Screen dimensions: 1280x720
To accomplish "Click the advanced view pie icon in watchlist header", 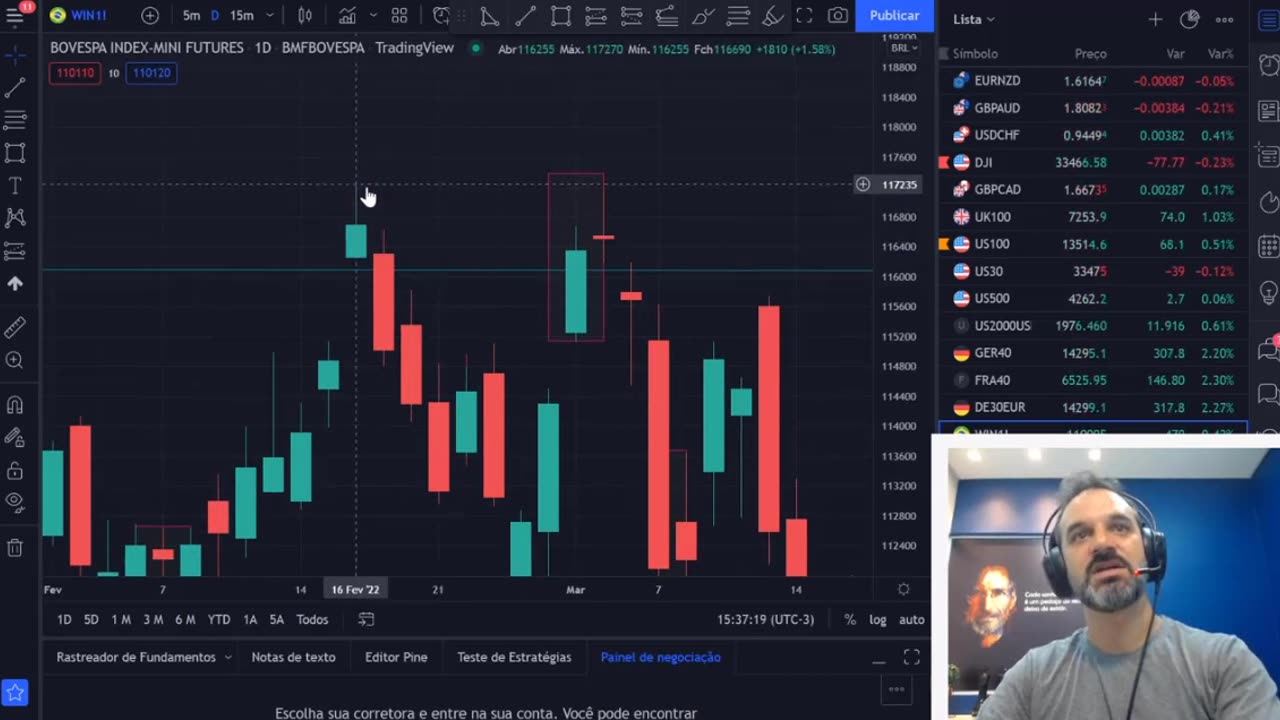I will coord(1189,19).
